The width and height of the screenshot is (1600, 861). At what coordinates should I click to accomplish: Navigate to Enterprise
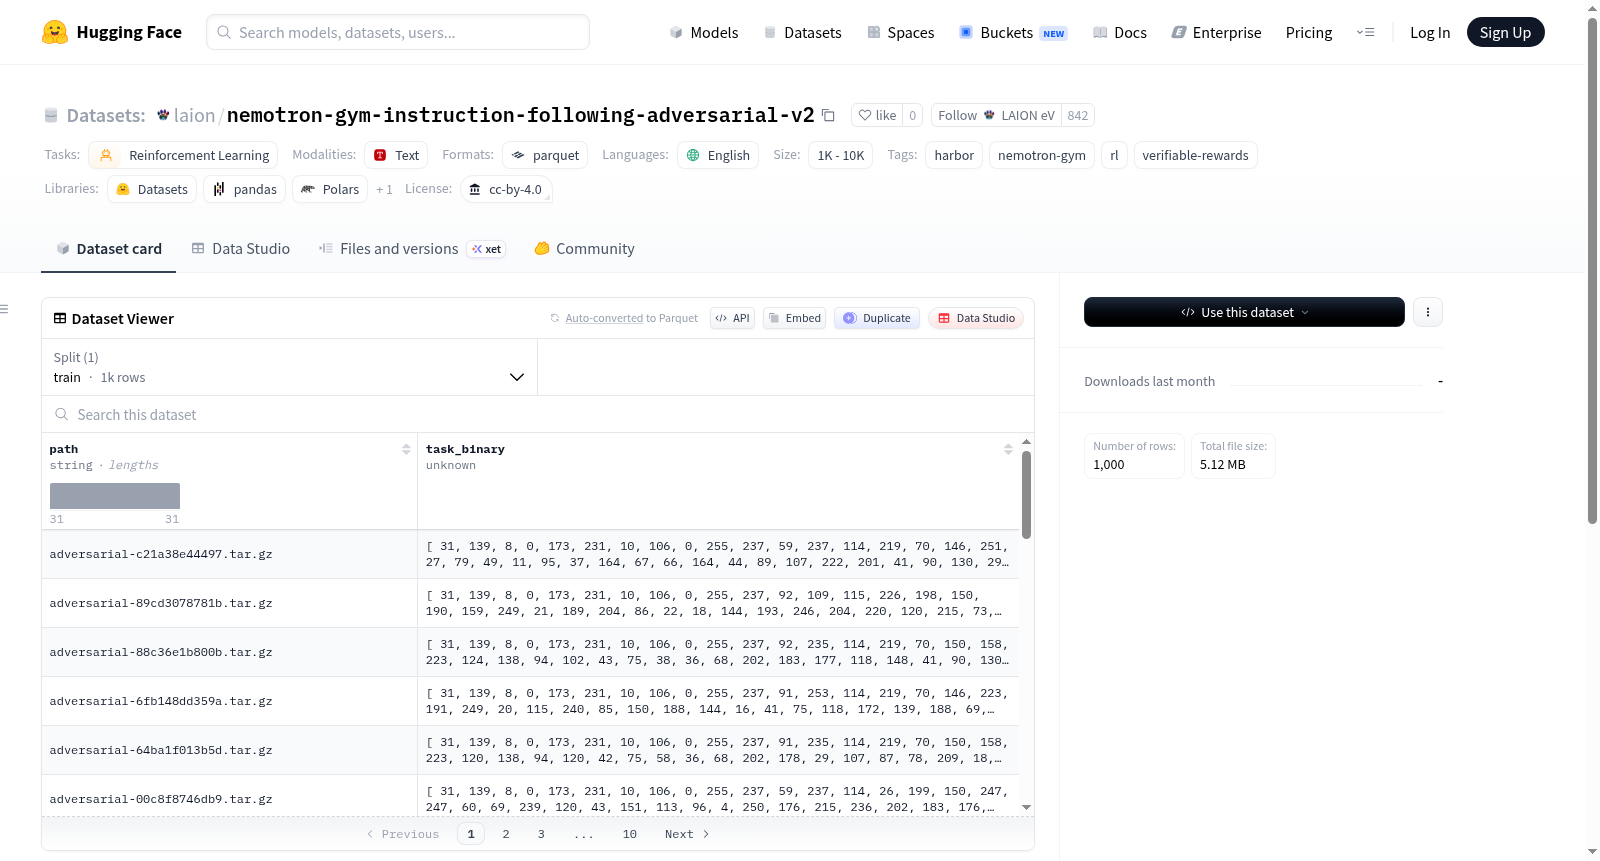1216,32
